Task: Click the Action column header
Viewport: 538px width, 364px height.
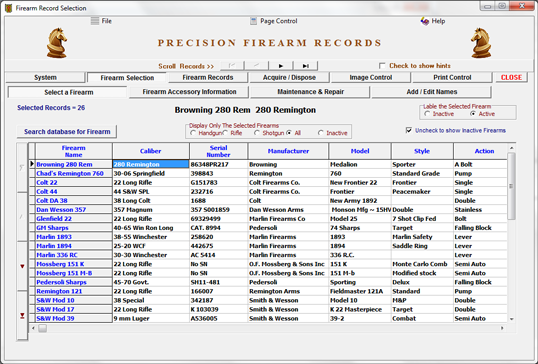Action: 480,151
